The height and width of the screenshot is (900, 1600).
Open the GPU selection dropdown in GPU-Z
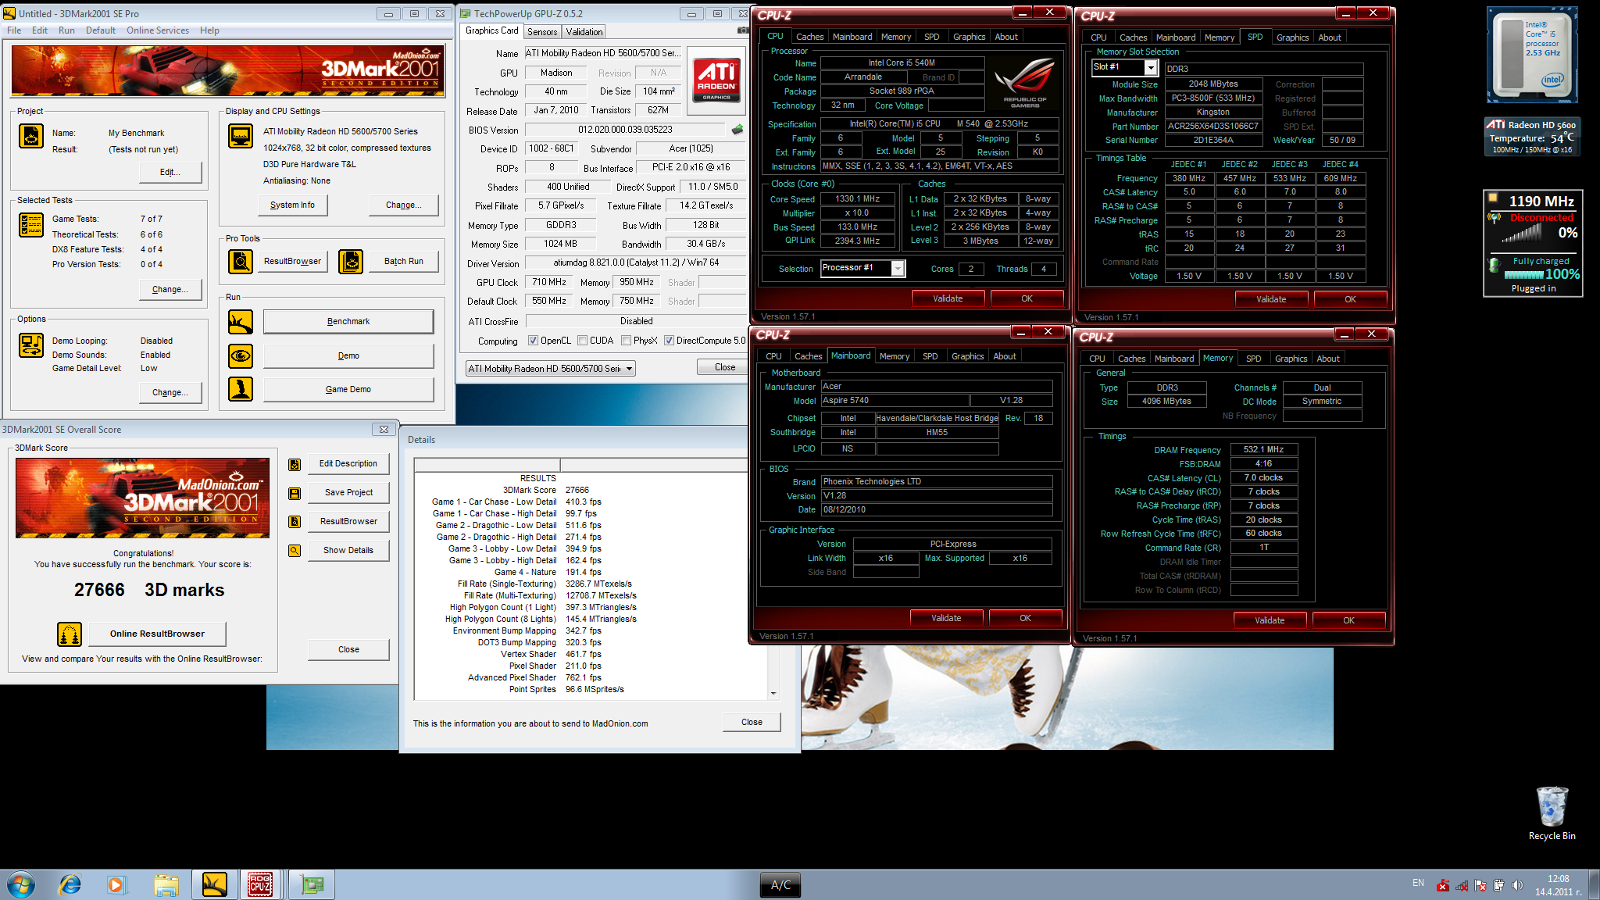pos(550,369)
